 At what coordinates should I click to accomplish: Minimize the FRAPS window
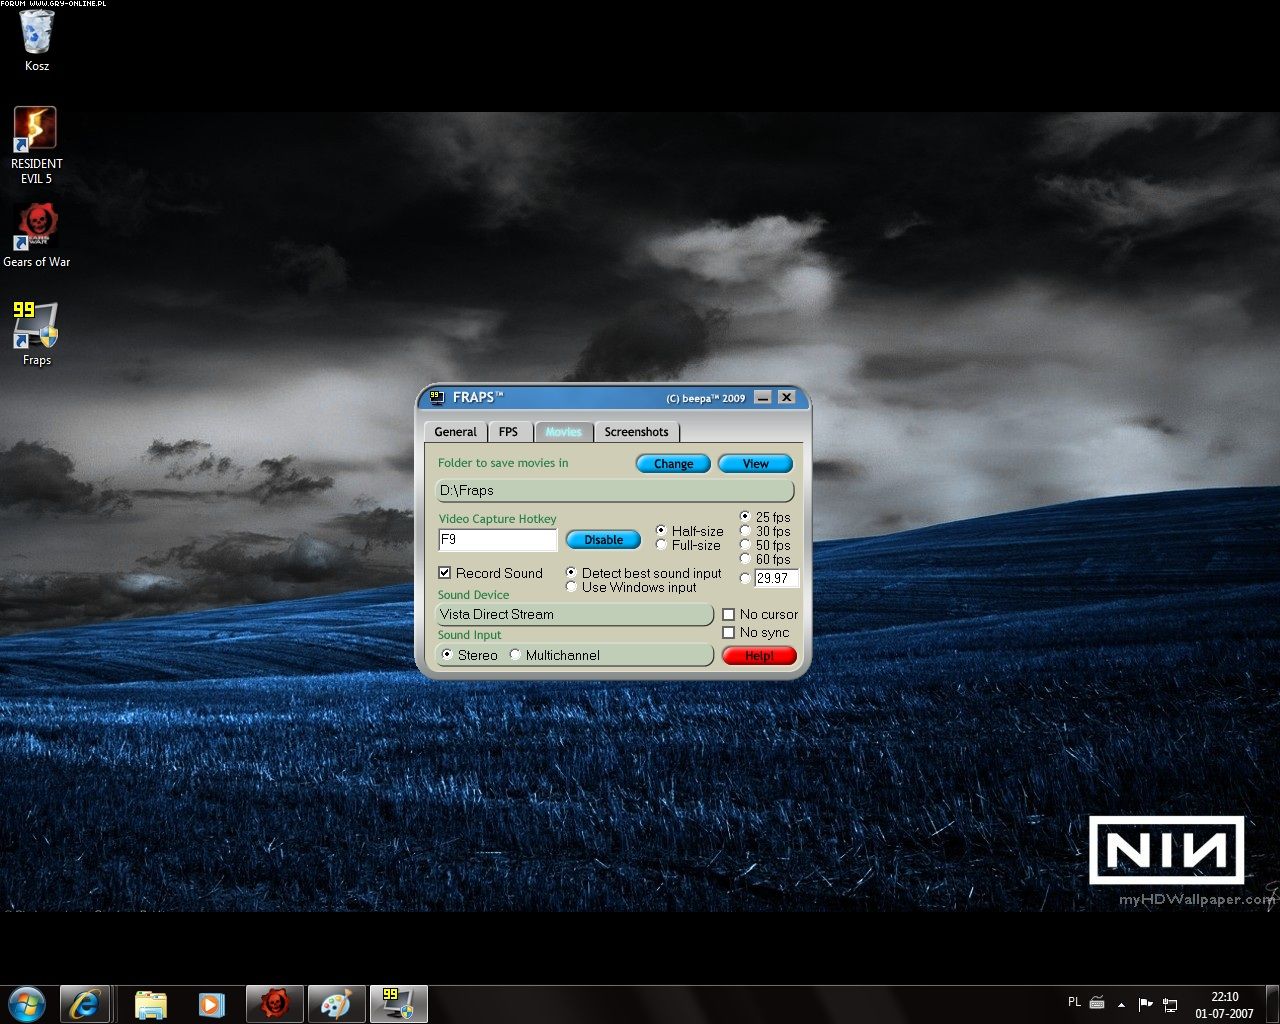point(763,397)
